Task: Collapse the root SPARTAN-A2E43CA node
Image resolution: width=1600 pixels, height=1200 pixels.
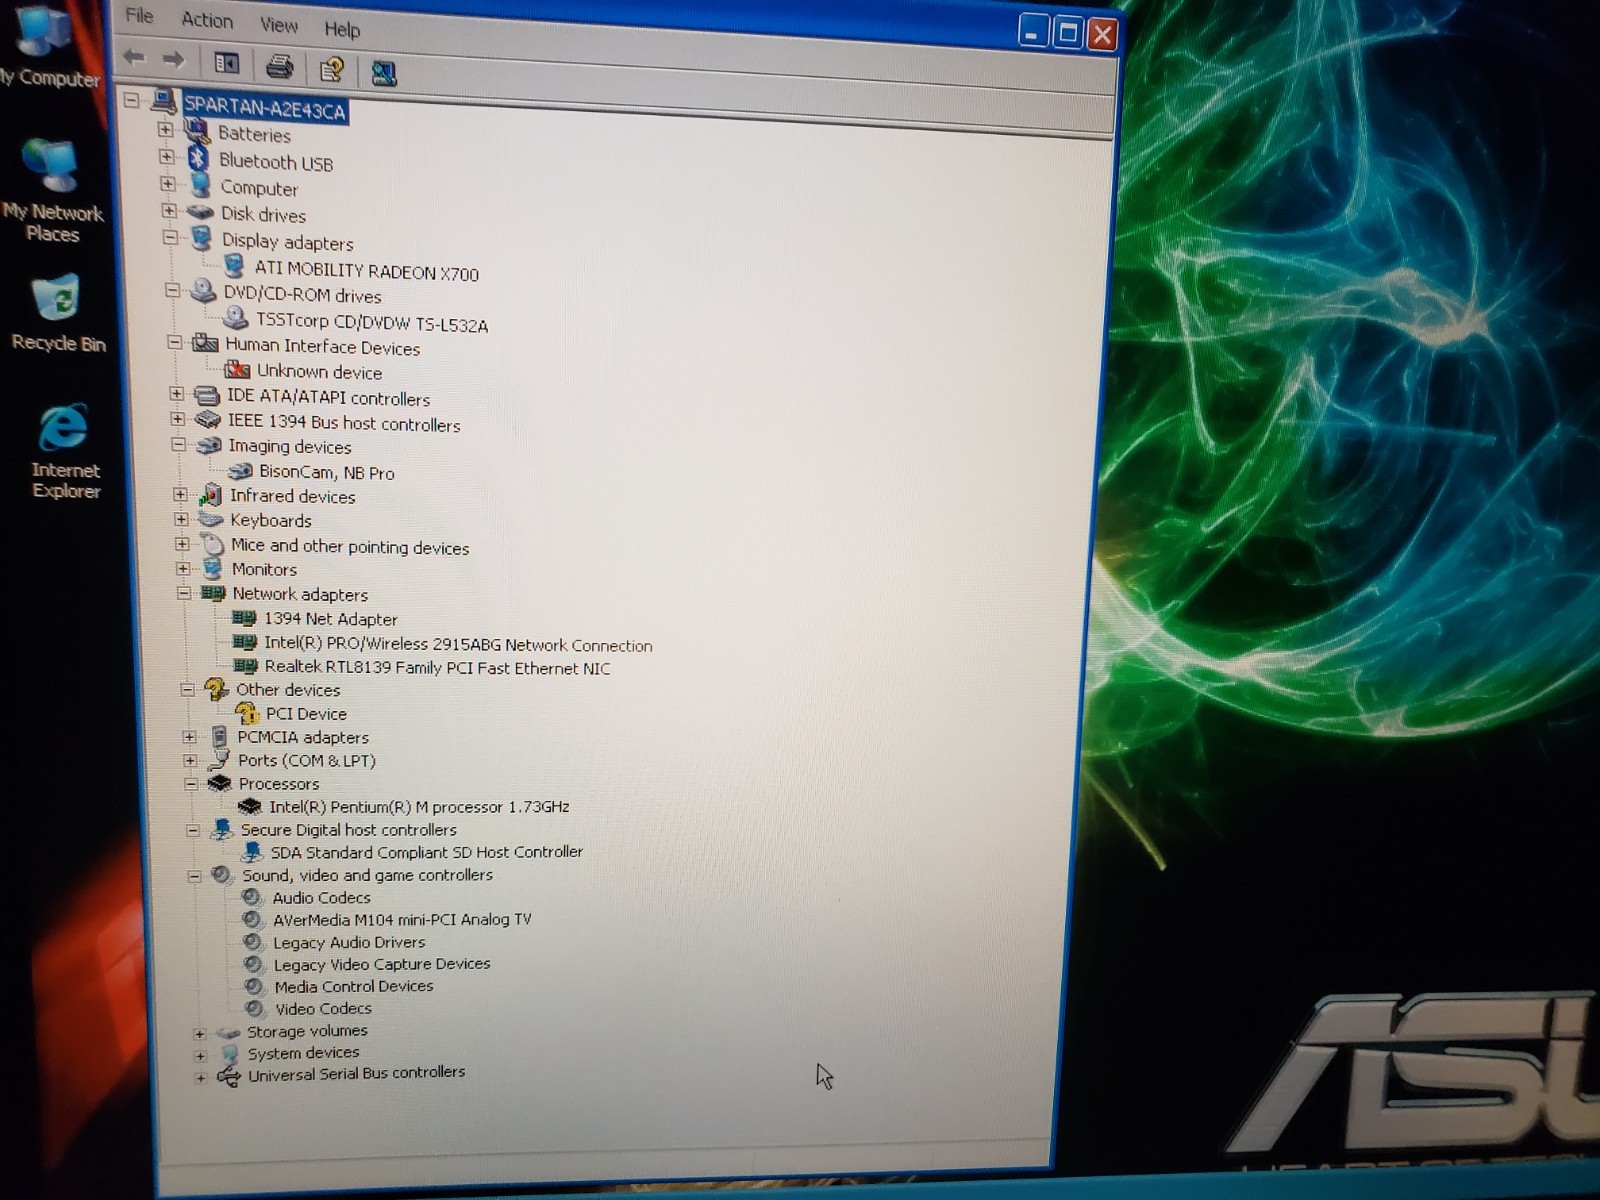Action: click(131, 100)
